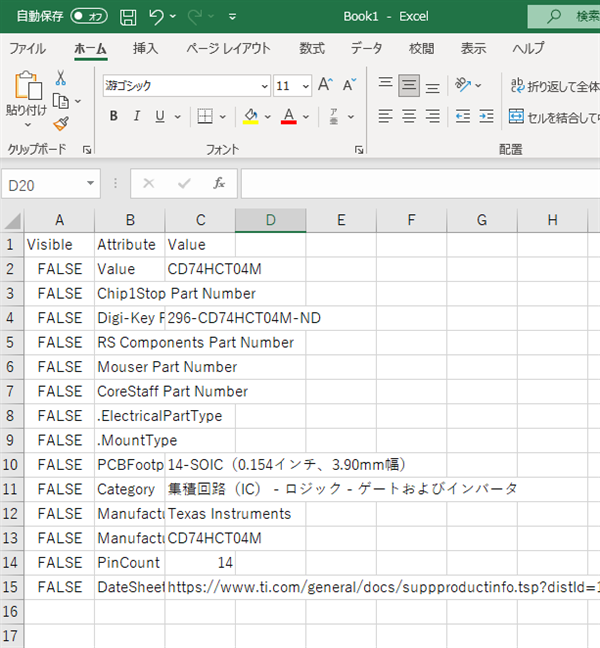Click the Select All corner triangle
600x648 pixels.
click(12, 221)
